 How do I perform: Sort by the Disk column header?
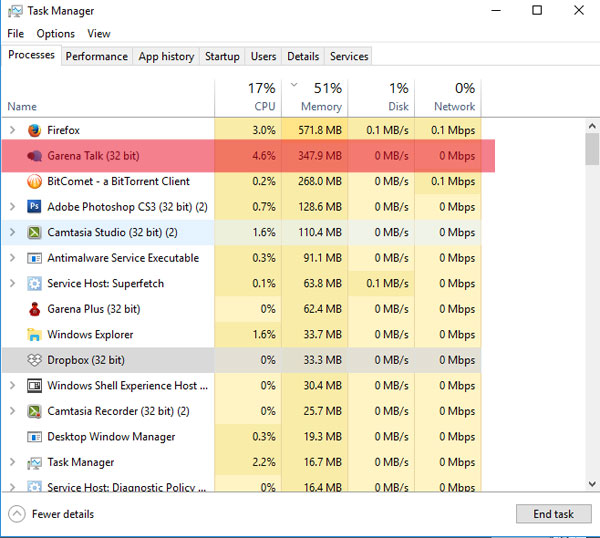point(381,98)
